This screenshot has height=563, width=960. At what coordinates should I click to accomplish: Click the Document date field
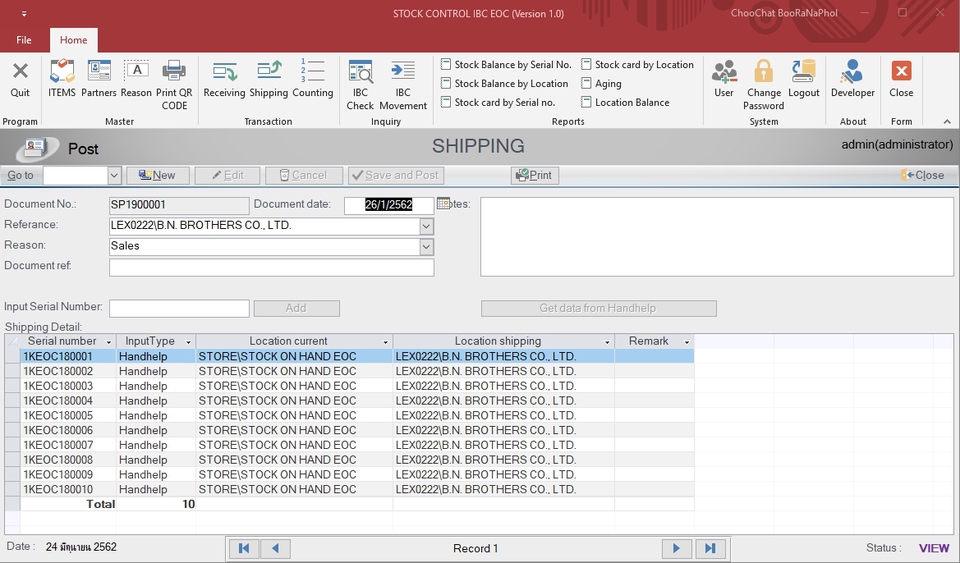pyautogui.click(x=389, y=205)
